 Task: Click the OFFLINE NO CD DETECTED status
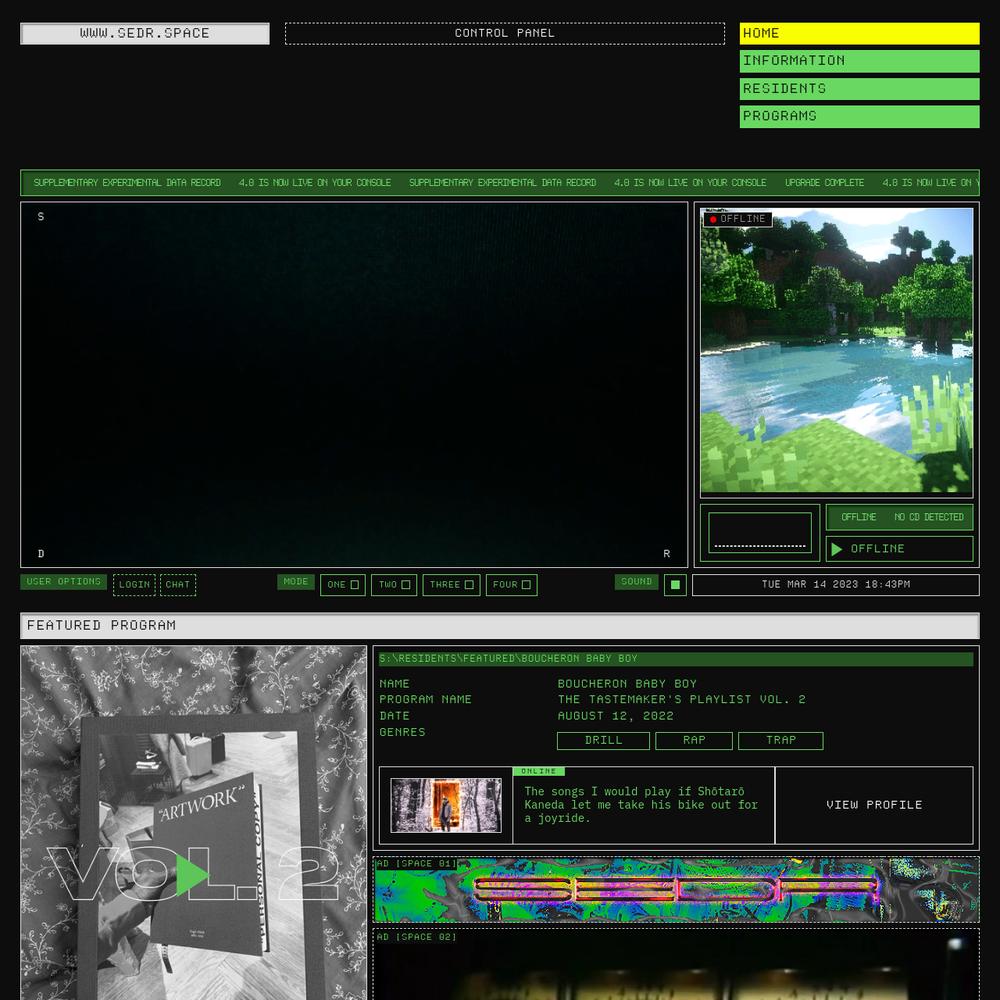(899, 517)
